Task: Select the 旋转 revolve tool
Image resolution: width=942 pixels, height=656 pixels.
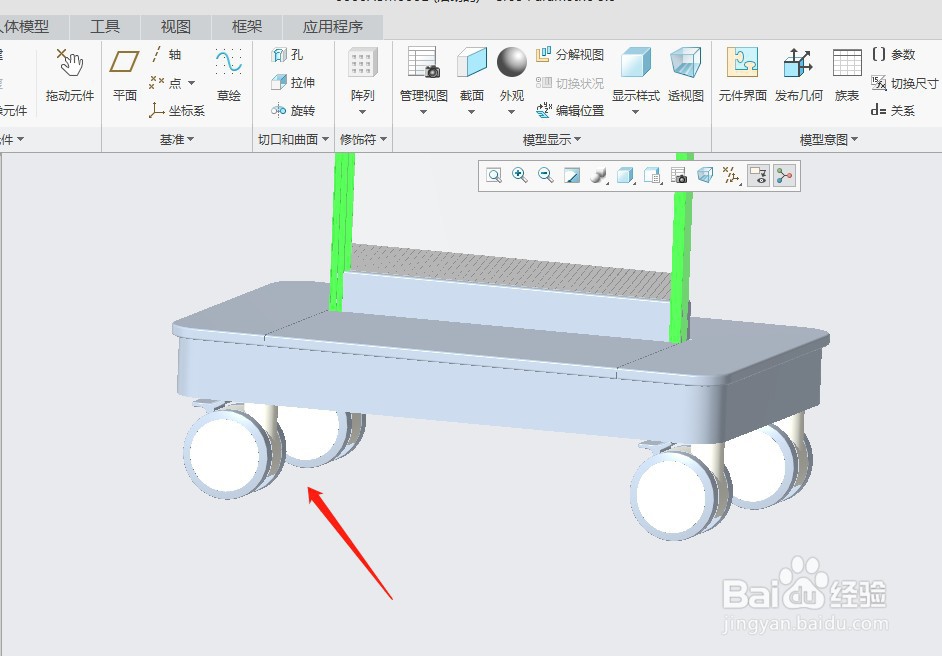Action: pyautogui.click(x=293, y=110)
